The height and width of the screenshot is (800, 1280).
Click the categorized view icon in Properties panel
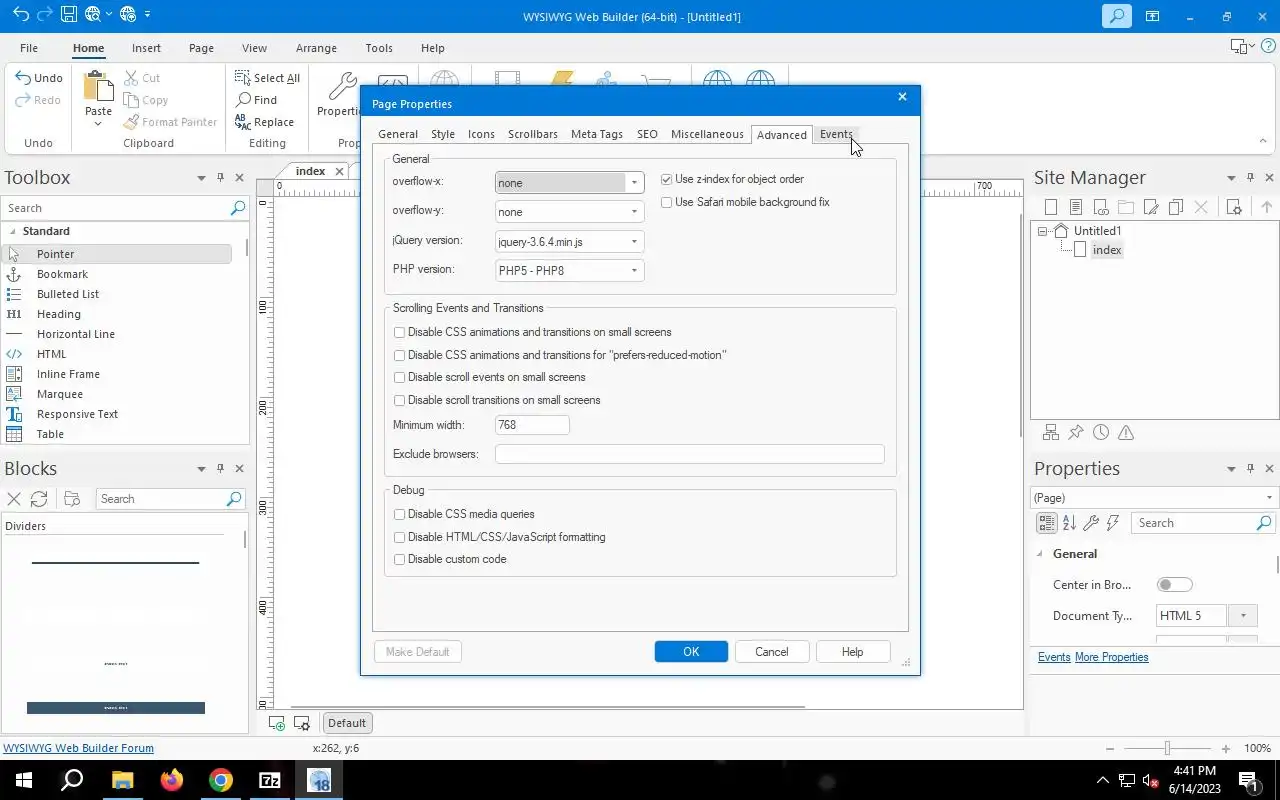point(1046,523)
